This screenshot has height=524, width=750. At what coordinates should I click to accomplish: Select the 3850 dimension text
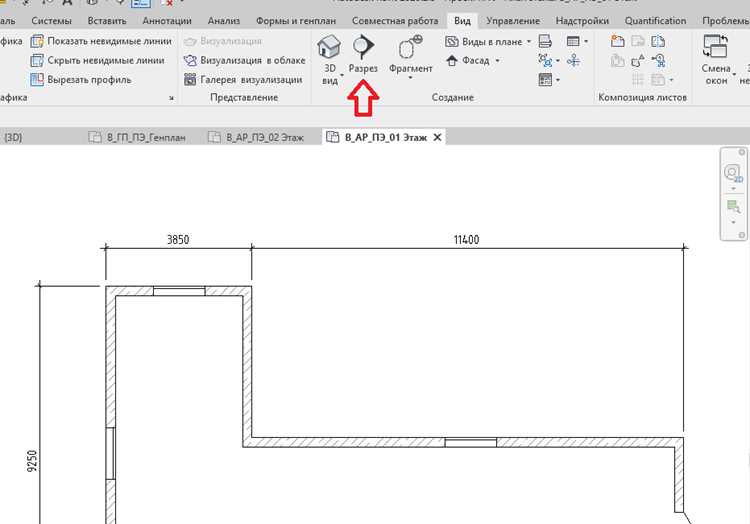tap(178, 240)
